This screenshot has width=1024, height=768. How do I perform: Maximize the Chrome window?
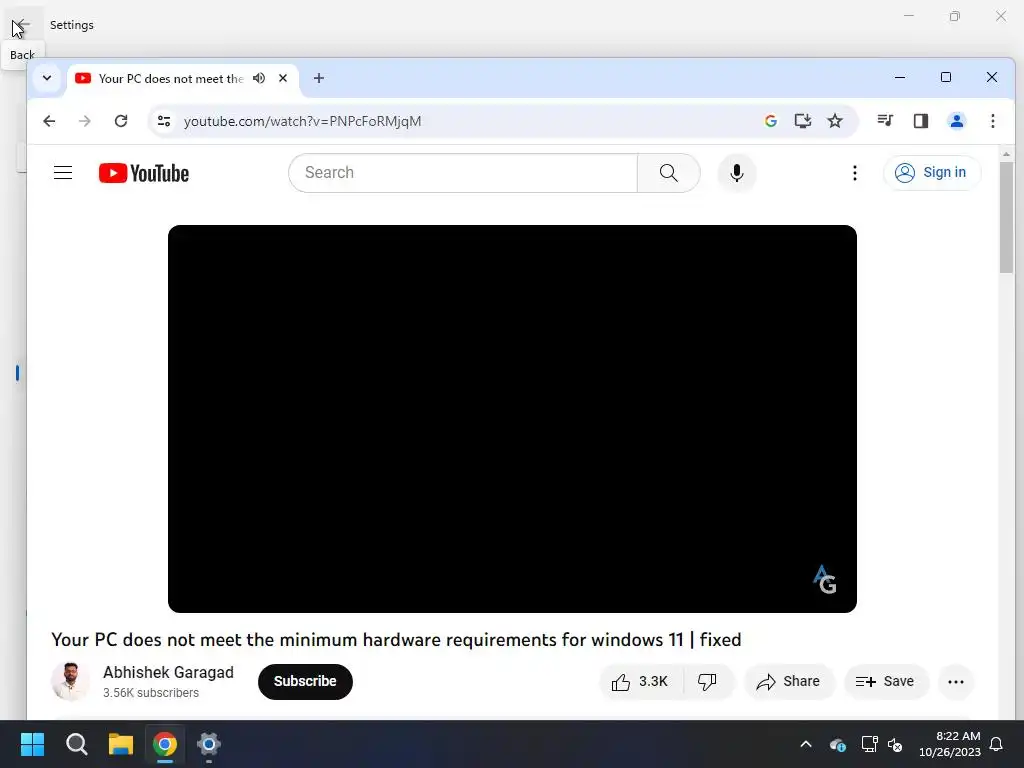tap(946, 78)
